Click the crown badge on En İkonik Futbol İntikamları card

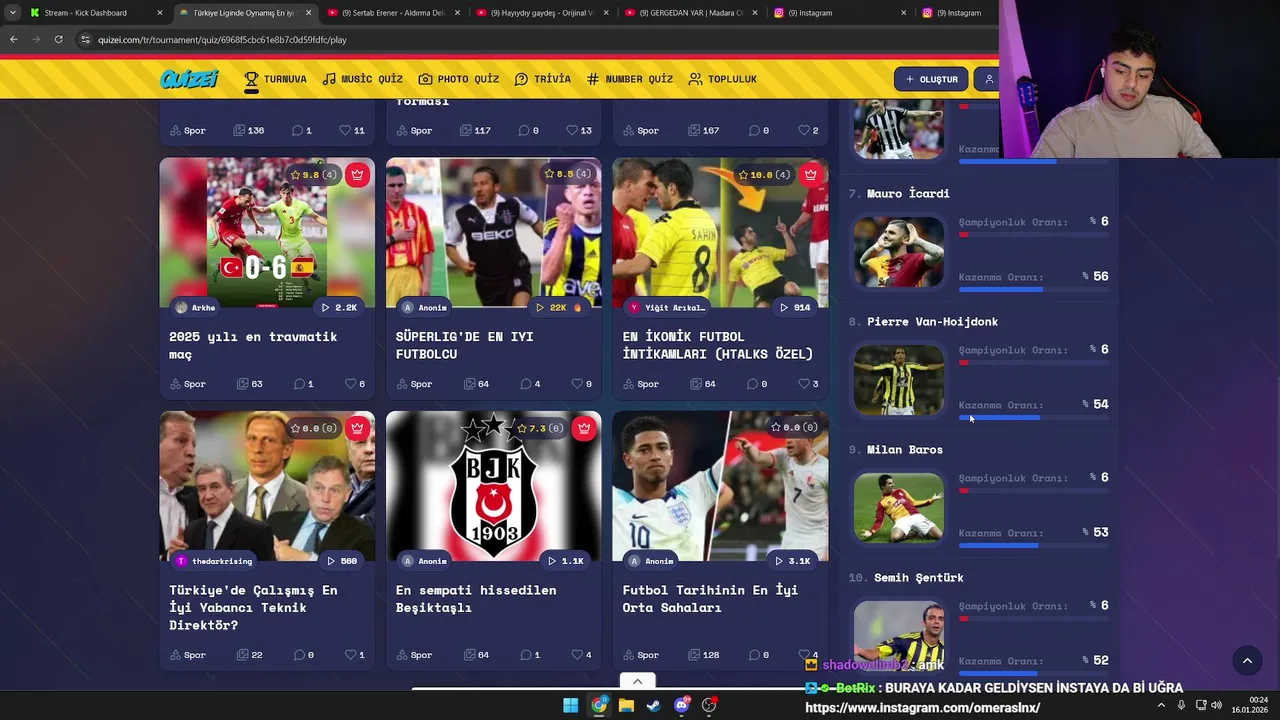[x=810, y=174]
